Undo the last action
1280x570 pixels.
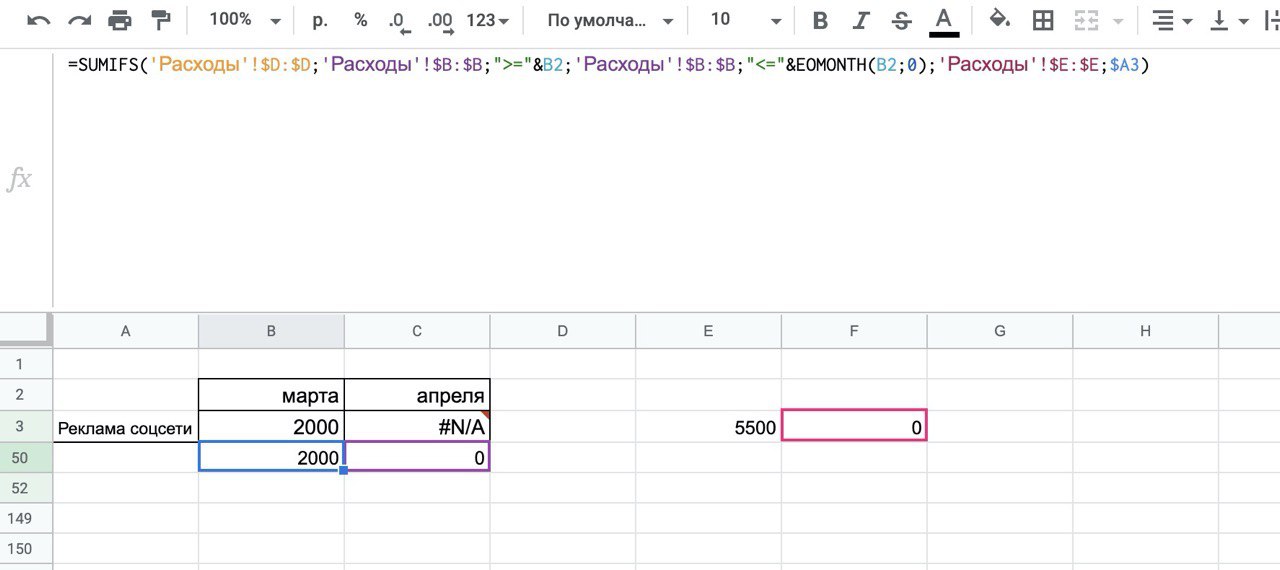(39, 20)
